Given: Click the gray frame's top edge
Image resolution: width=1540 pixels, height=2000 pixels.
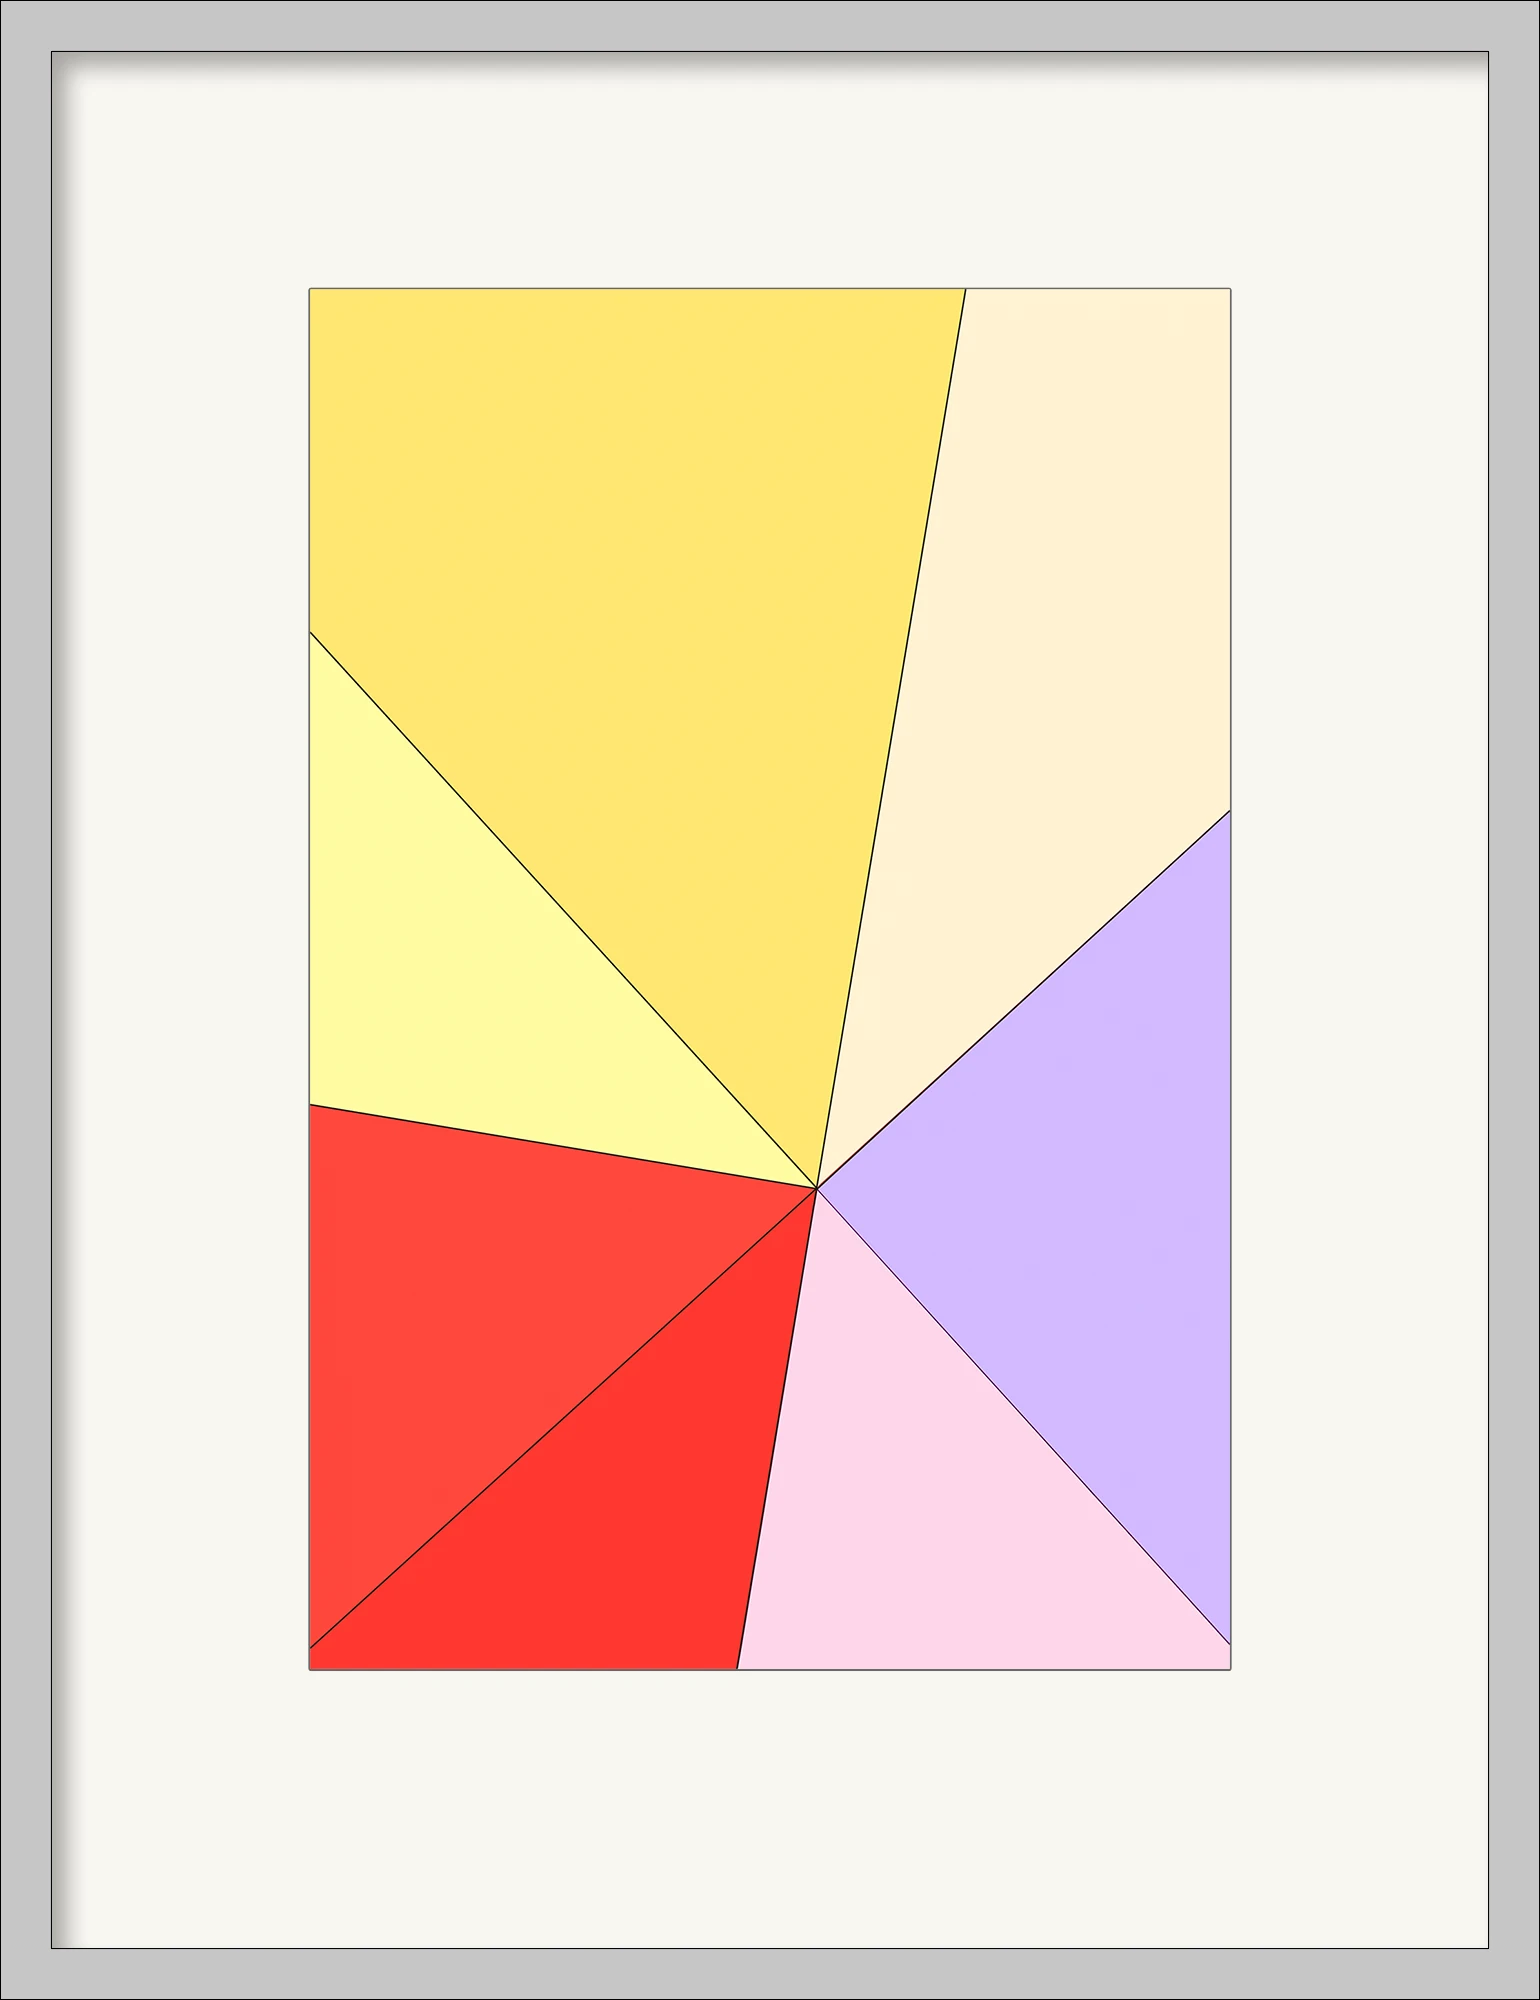Looking at the screenshot, I should pyautogui.click(x=770, y=25).
